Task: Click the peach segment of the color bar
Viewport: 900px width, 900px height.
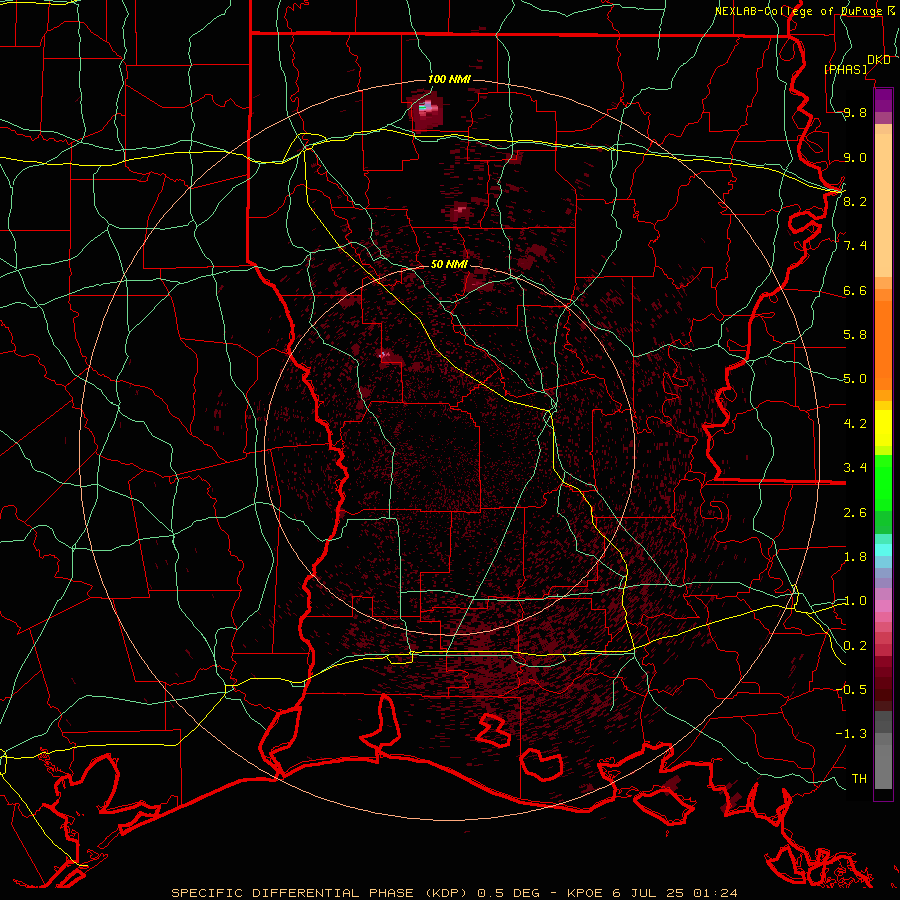Action: click(x=883, y=201)
